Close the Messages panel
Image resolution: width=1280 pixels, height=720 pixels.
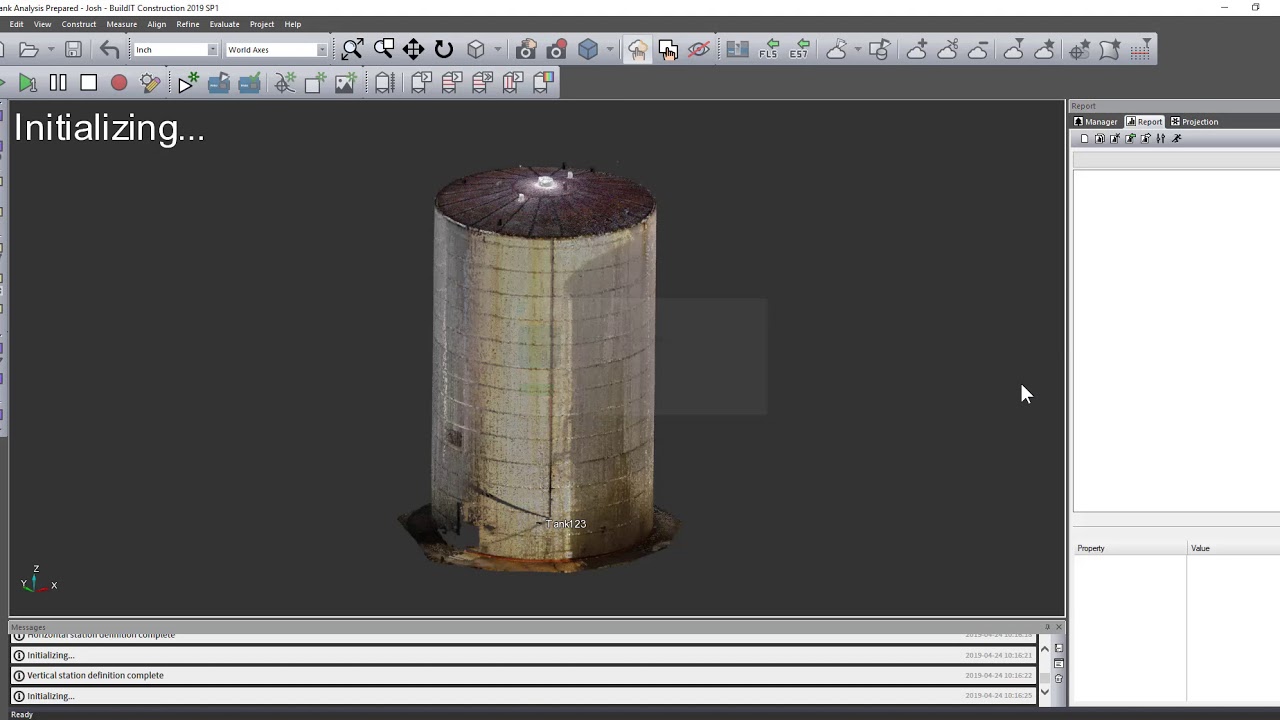coord(1059,628)
